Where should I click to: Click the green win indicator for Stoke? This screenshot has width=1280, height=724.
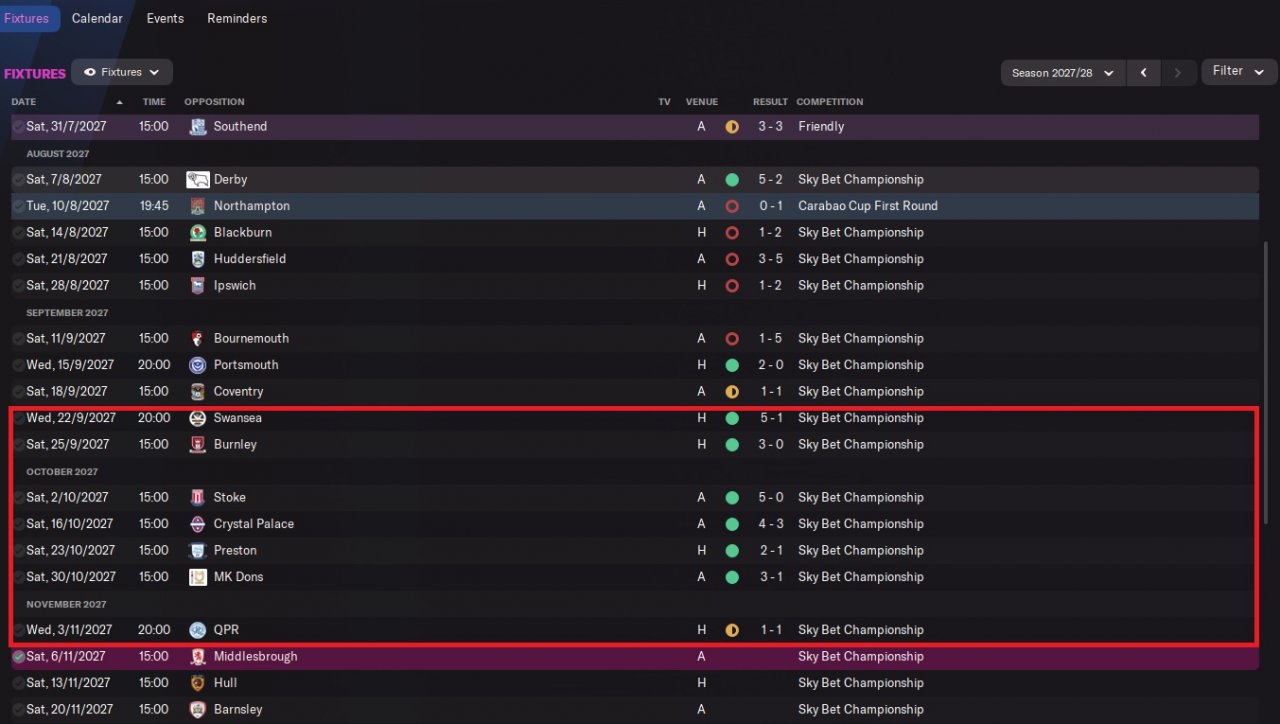pos(732,497)
